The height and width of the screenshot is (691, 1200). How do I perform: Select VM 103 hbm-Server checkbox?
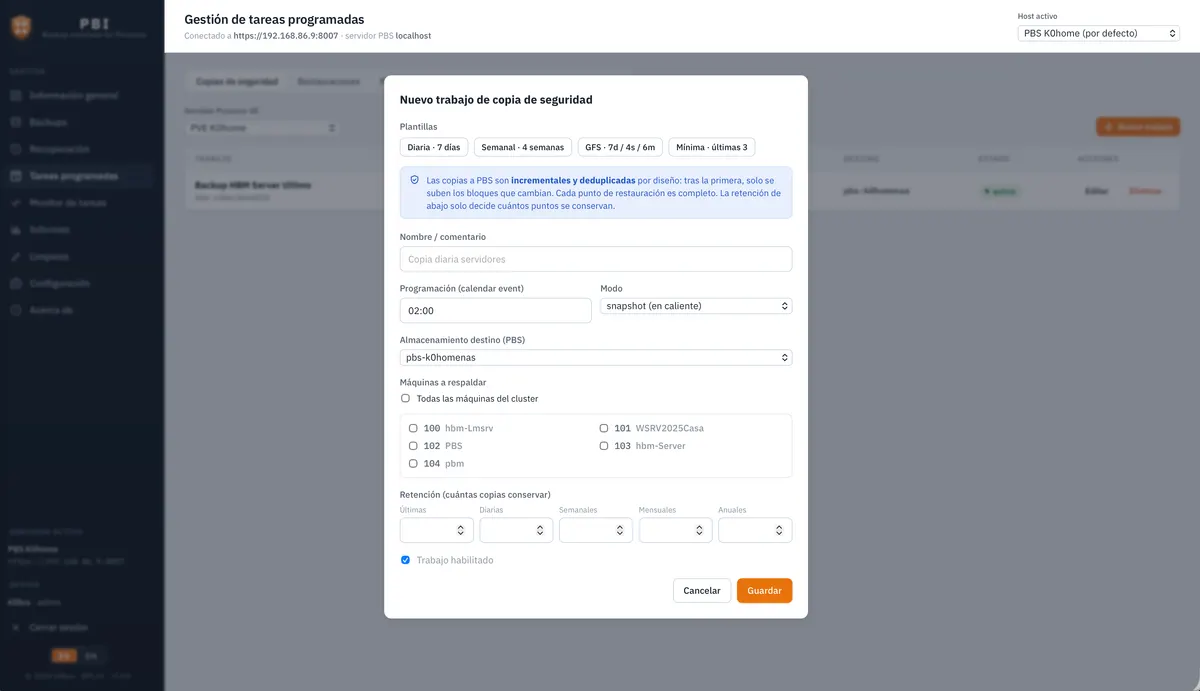point(604,446)
